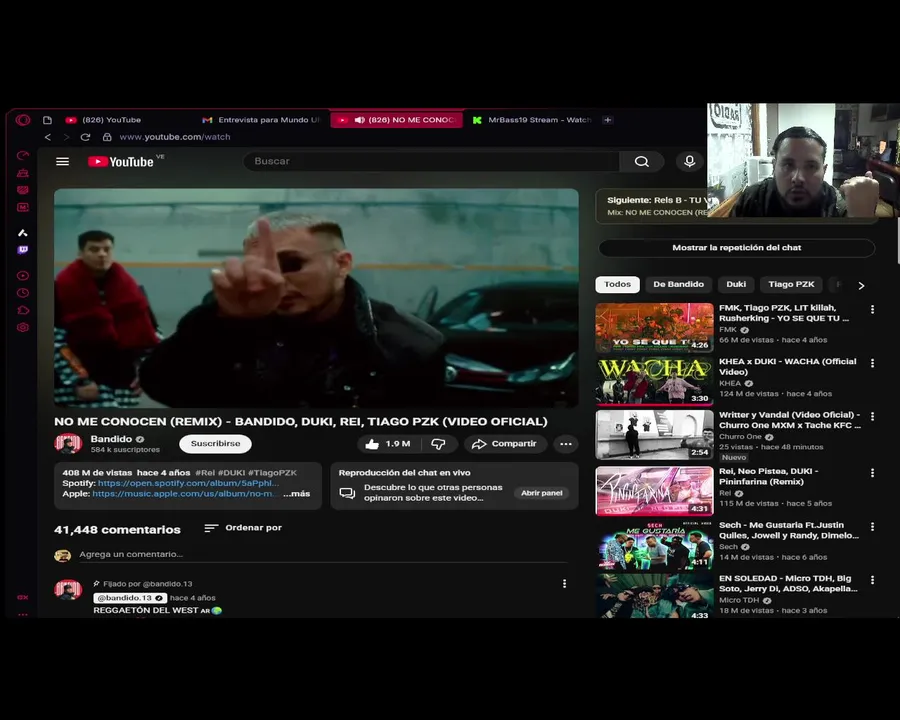
Task: Open GX Control speedometer in sidebar
Action: [x=23, y=156]
